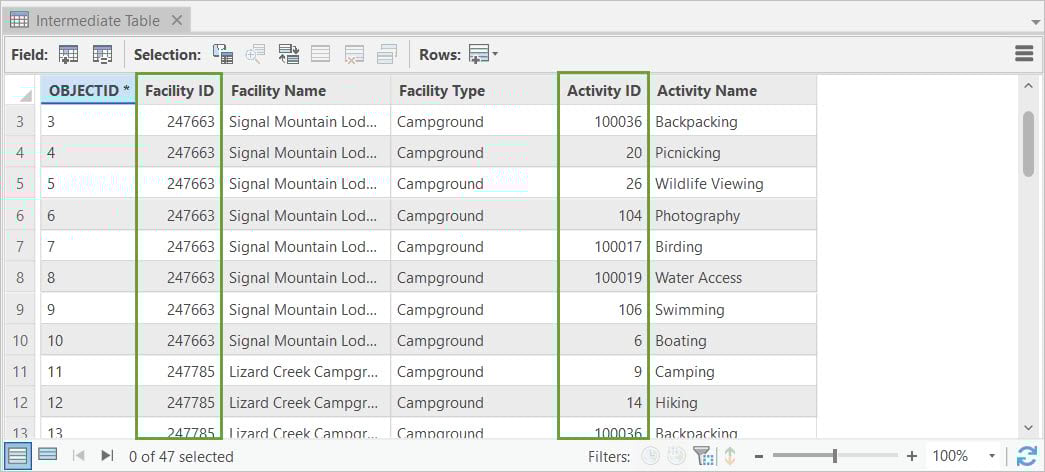This screenshot has width=1045, height=472.
Task: Click the scroll up arrow
Action: coord(1028,85)
